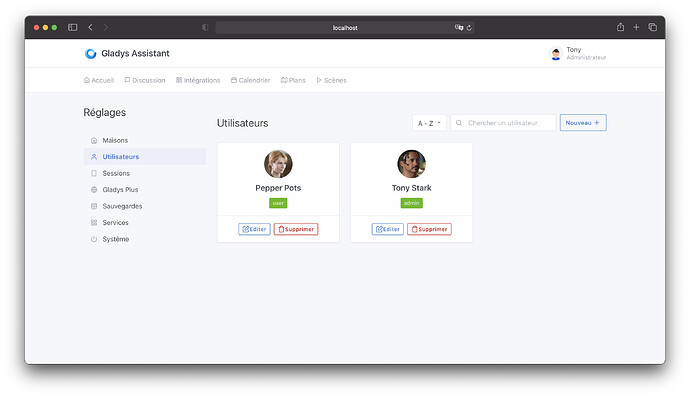Click the Système power icon
This screenshot has width=690, height=397.
pos(94,239)
